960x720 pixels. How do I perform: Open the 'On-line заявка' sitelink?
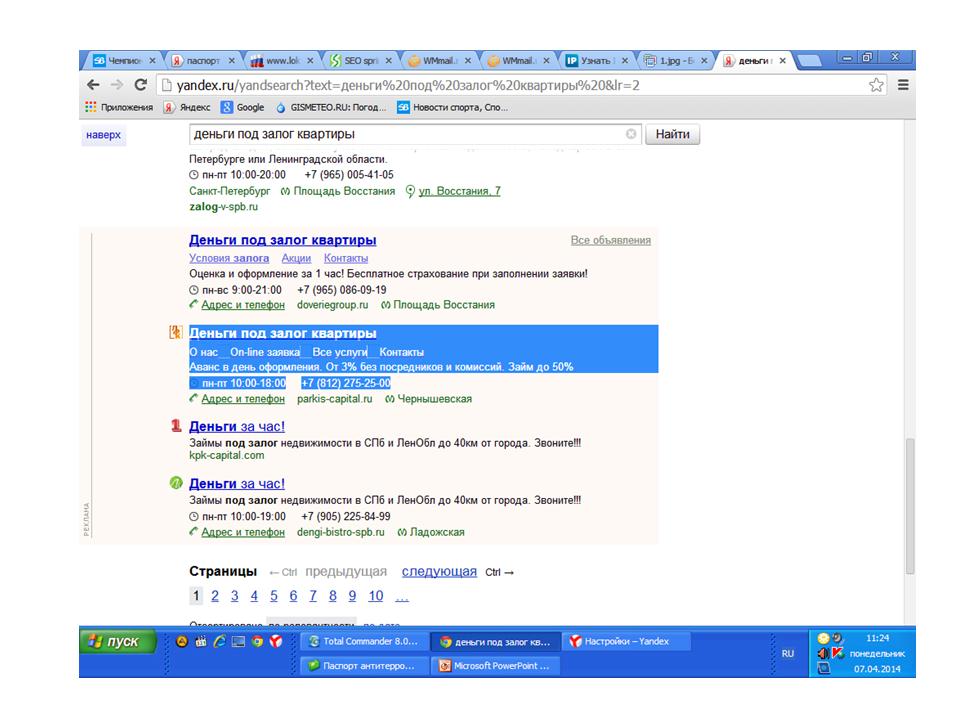click(x=265, y=352)
